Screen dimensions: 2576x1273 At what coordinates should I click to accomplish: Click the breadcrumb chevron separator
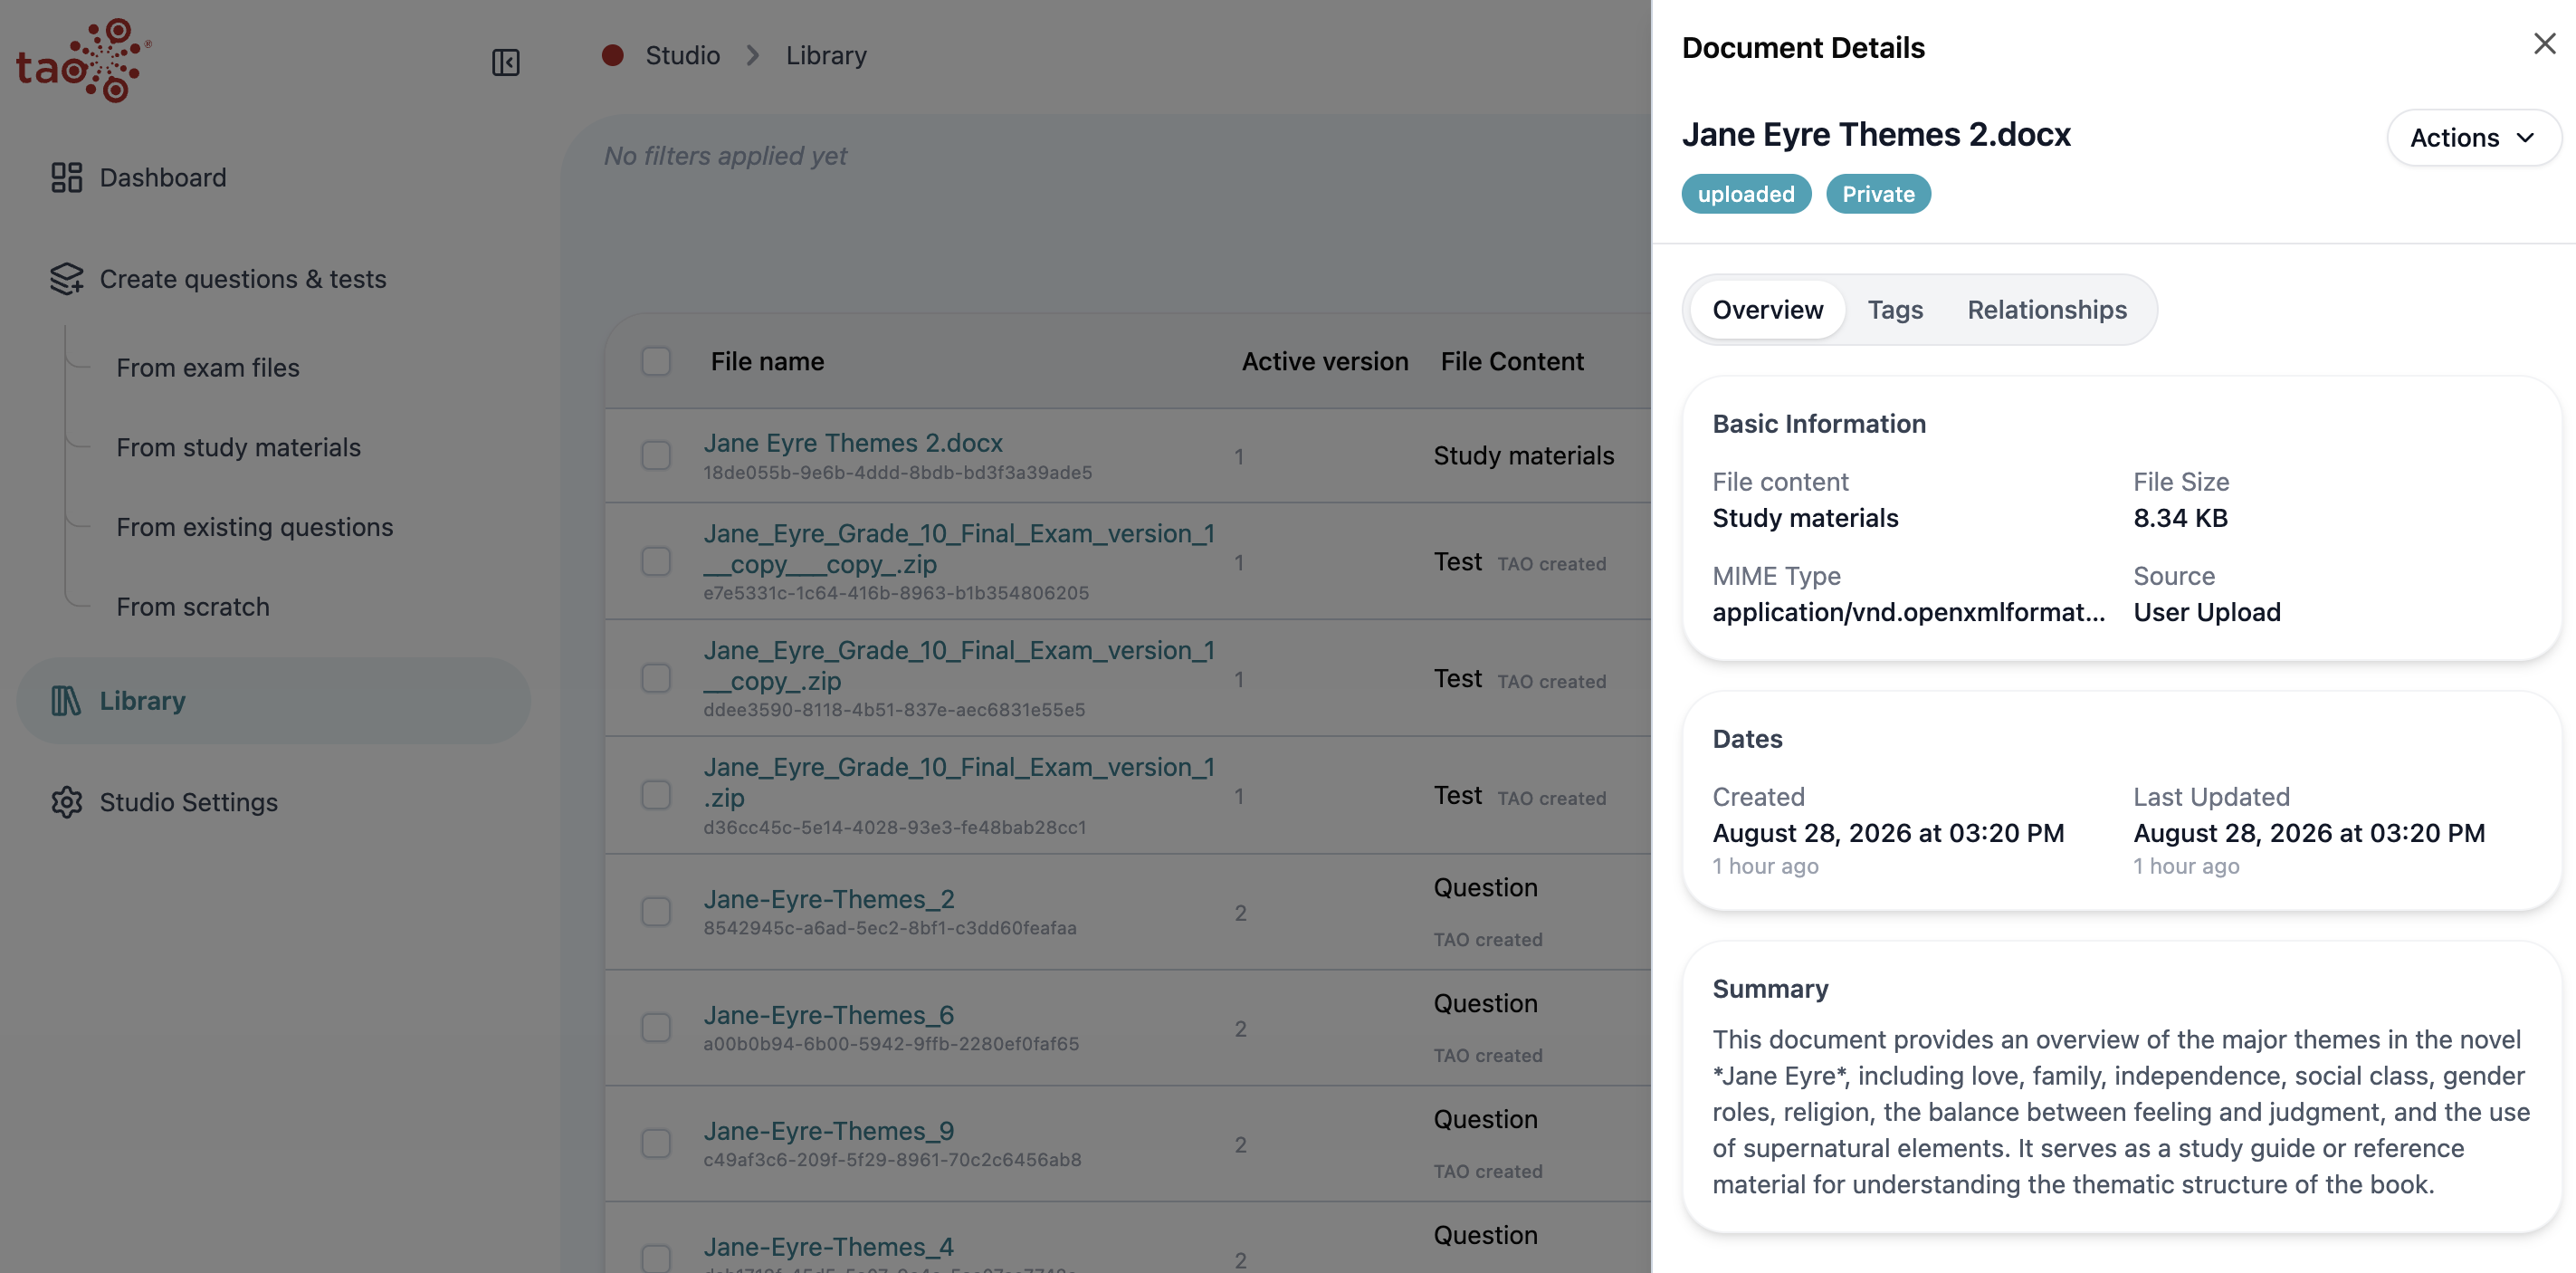click(x=753, y=56)
